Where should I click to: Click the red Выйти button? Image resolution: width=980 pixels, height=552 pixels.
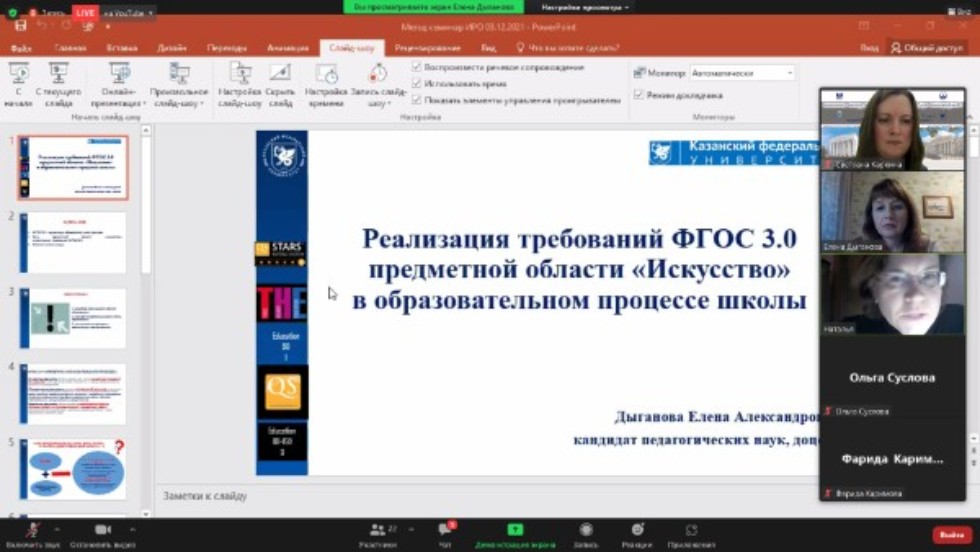951,535
